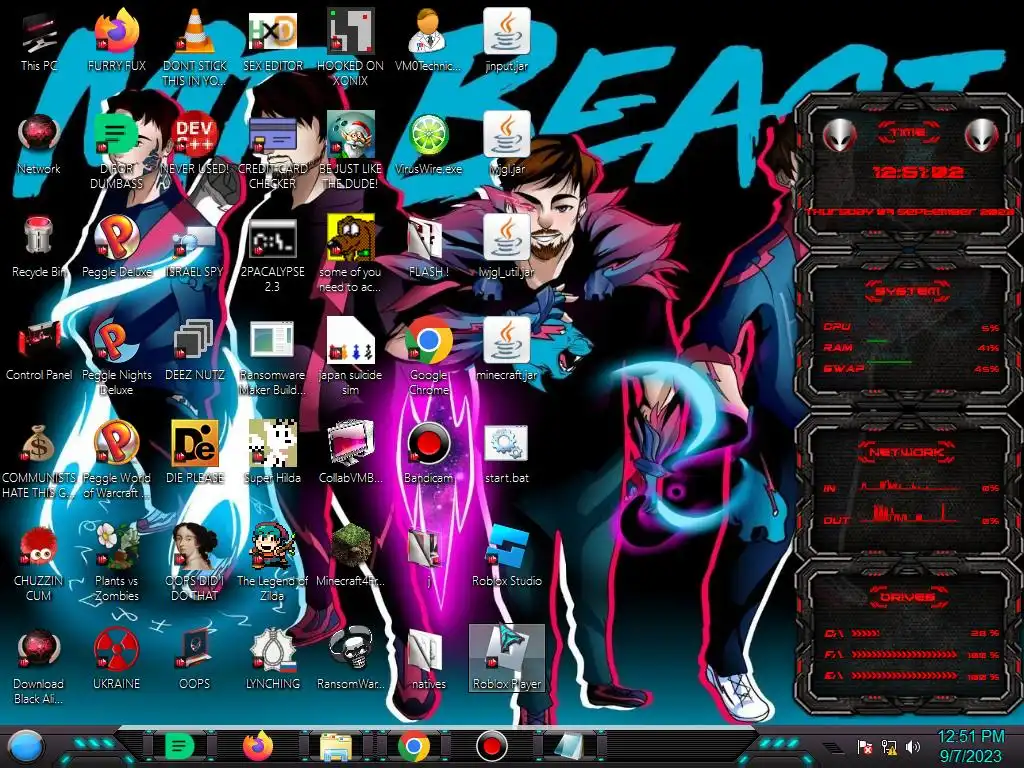Screen dimensions: 1024x768
Task: Select FLASH ! folder icon
Action: pos(428,247)
